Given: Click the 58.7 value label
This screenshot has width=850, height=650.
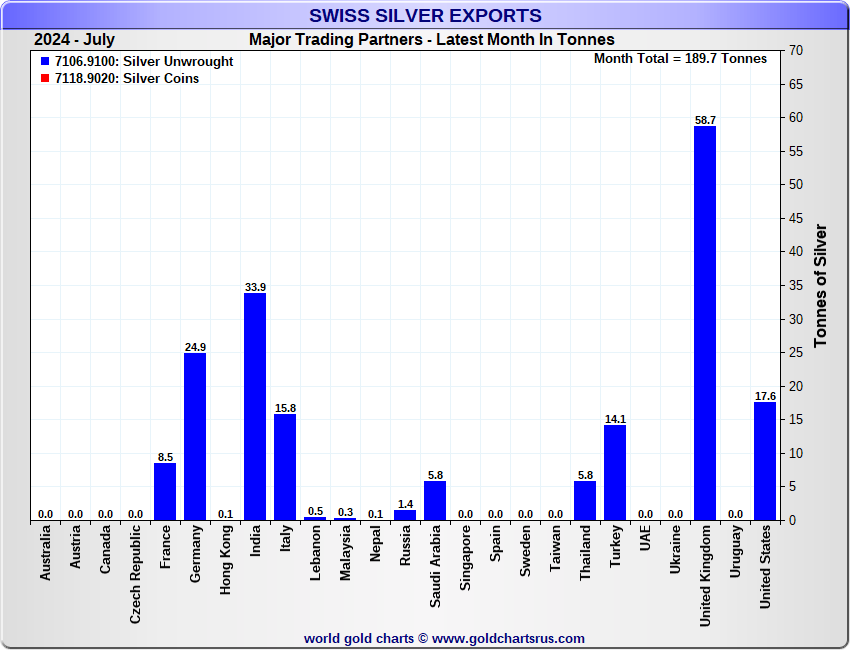Looking at the screenshot, I should pos(705,120).
